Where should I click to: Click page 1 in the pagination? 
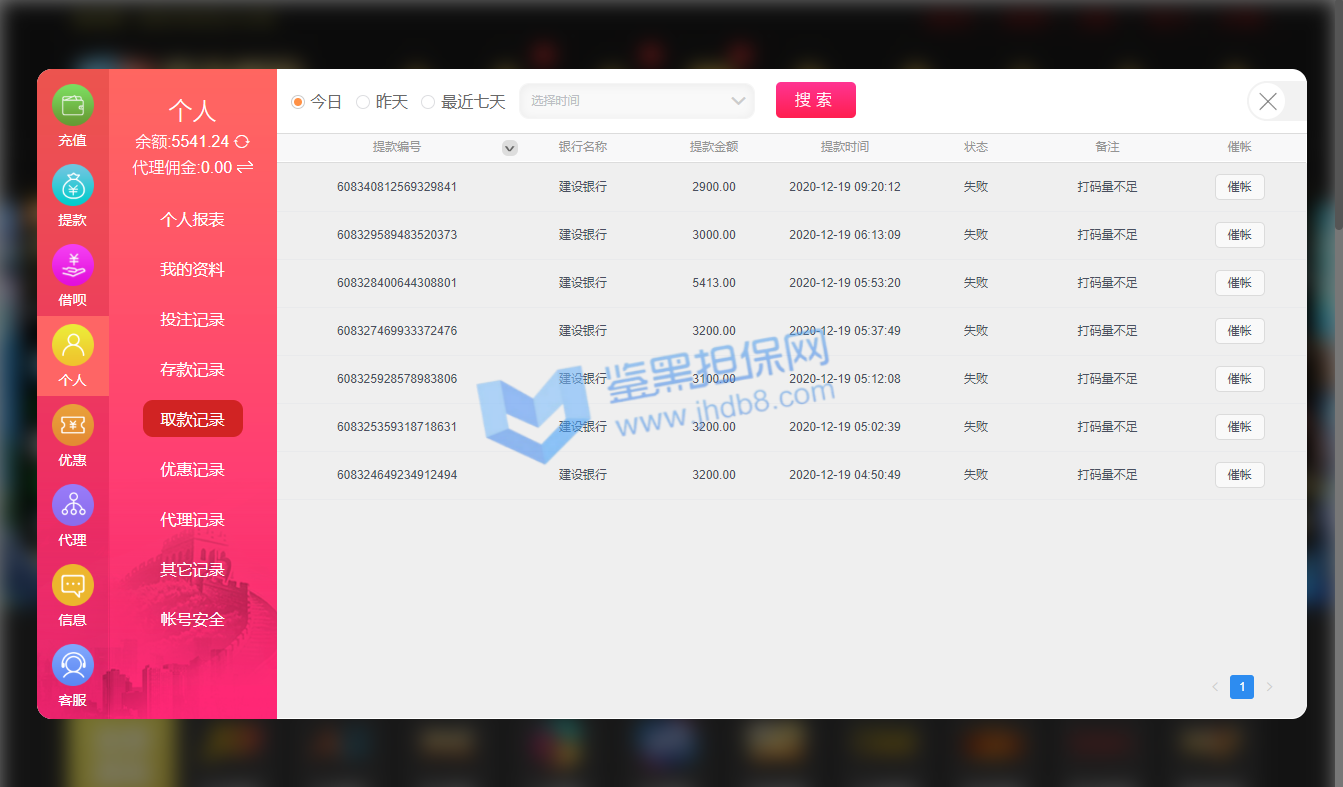[1241, 687]
